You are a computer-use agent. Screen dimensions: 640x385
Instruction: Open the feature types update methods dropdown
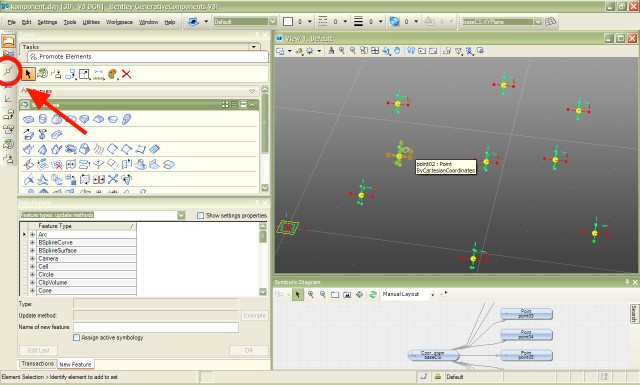tap(181, 215)
